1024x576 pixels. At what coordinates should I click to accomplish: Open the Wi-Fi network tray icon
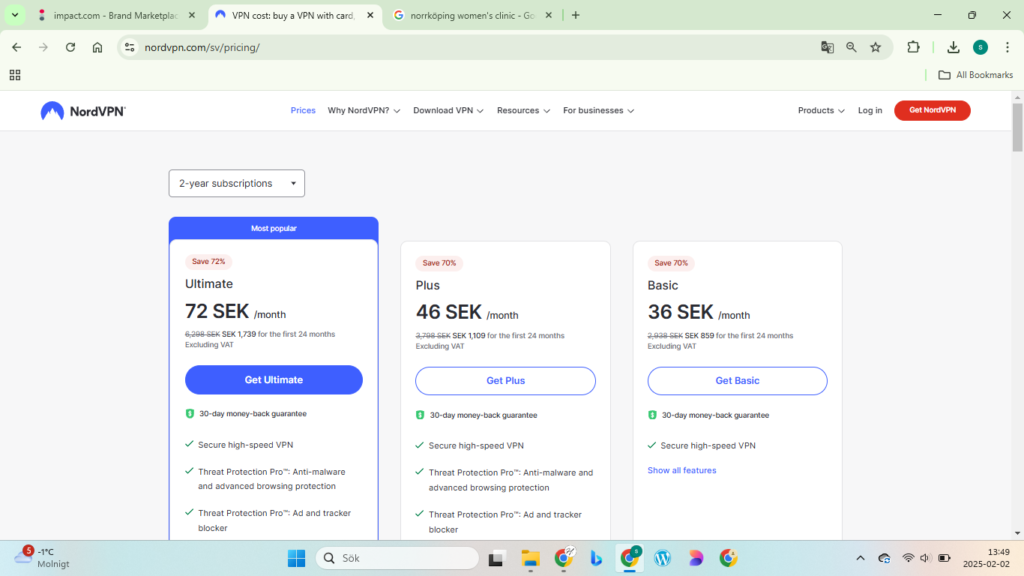tap(908, 558)
